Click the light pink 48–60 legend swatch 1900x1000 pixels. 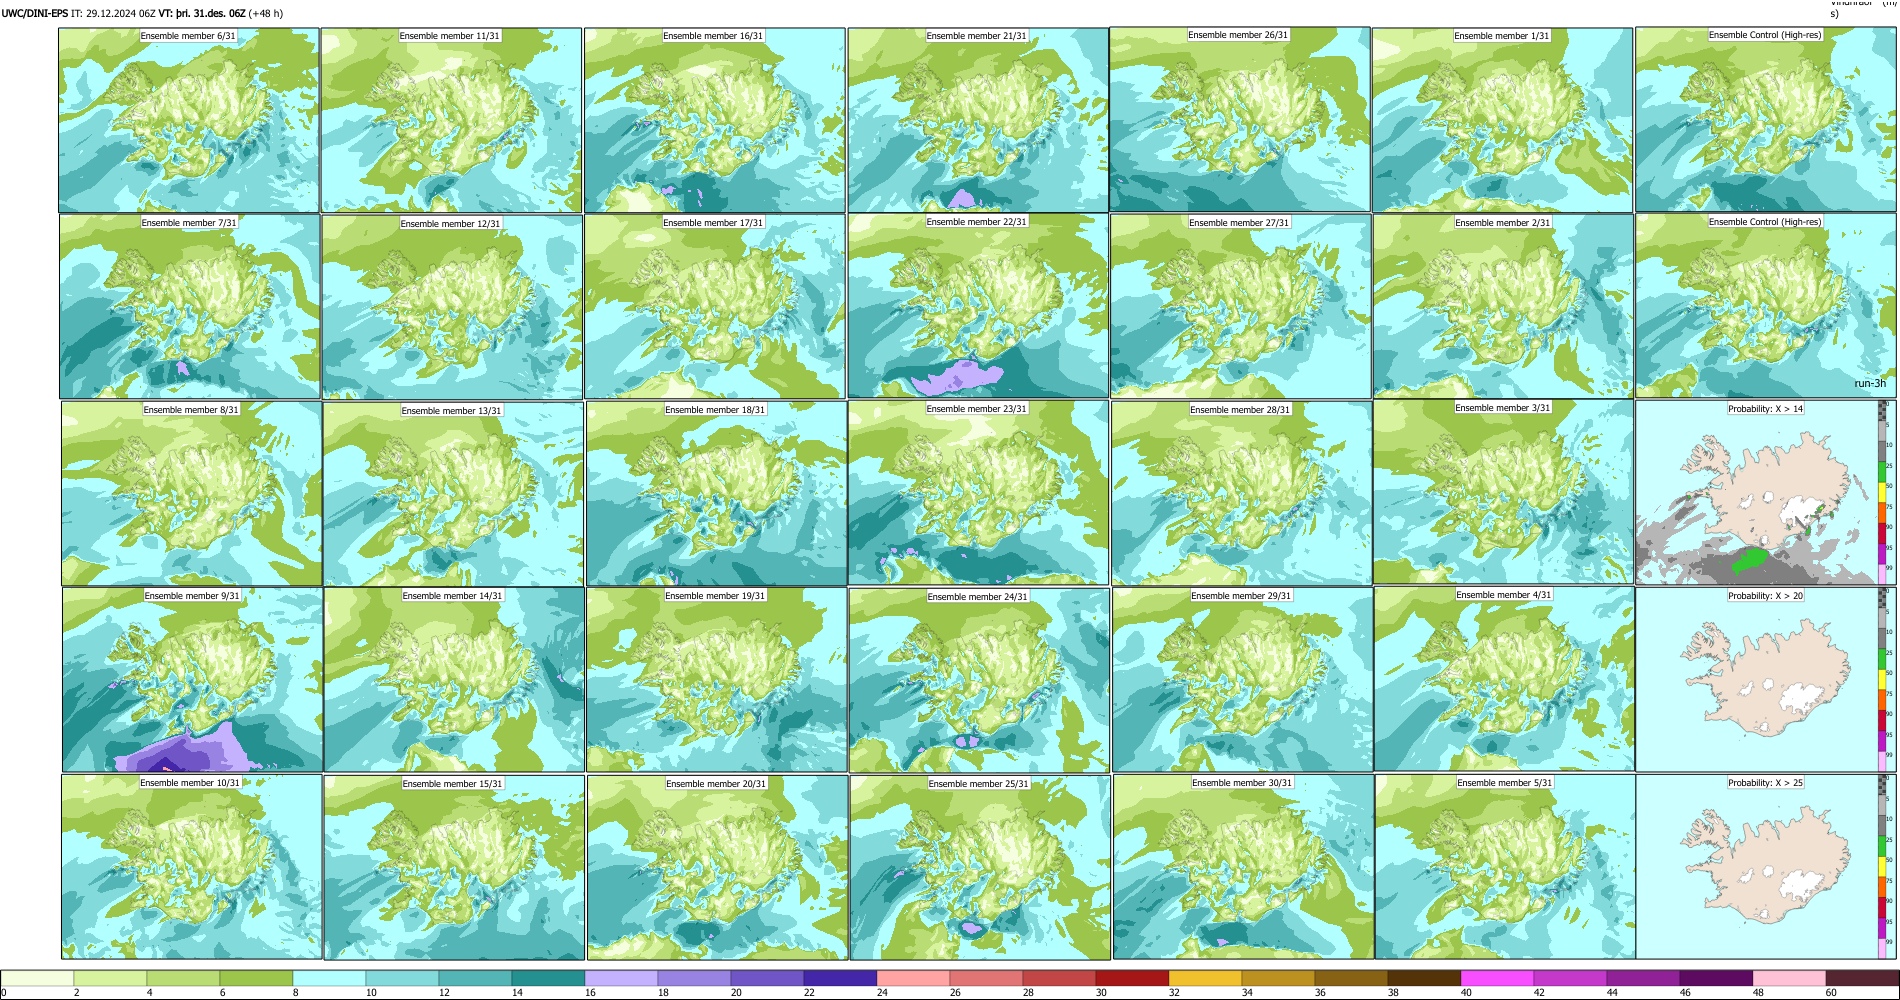pos(1789,978)
